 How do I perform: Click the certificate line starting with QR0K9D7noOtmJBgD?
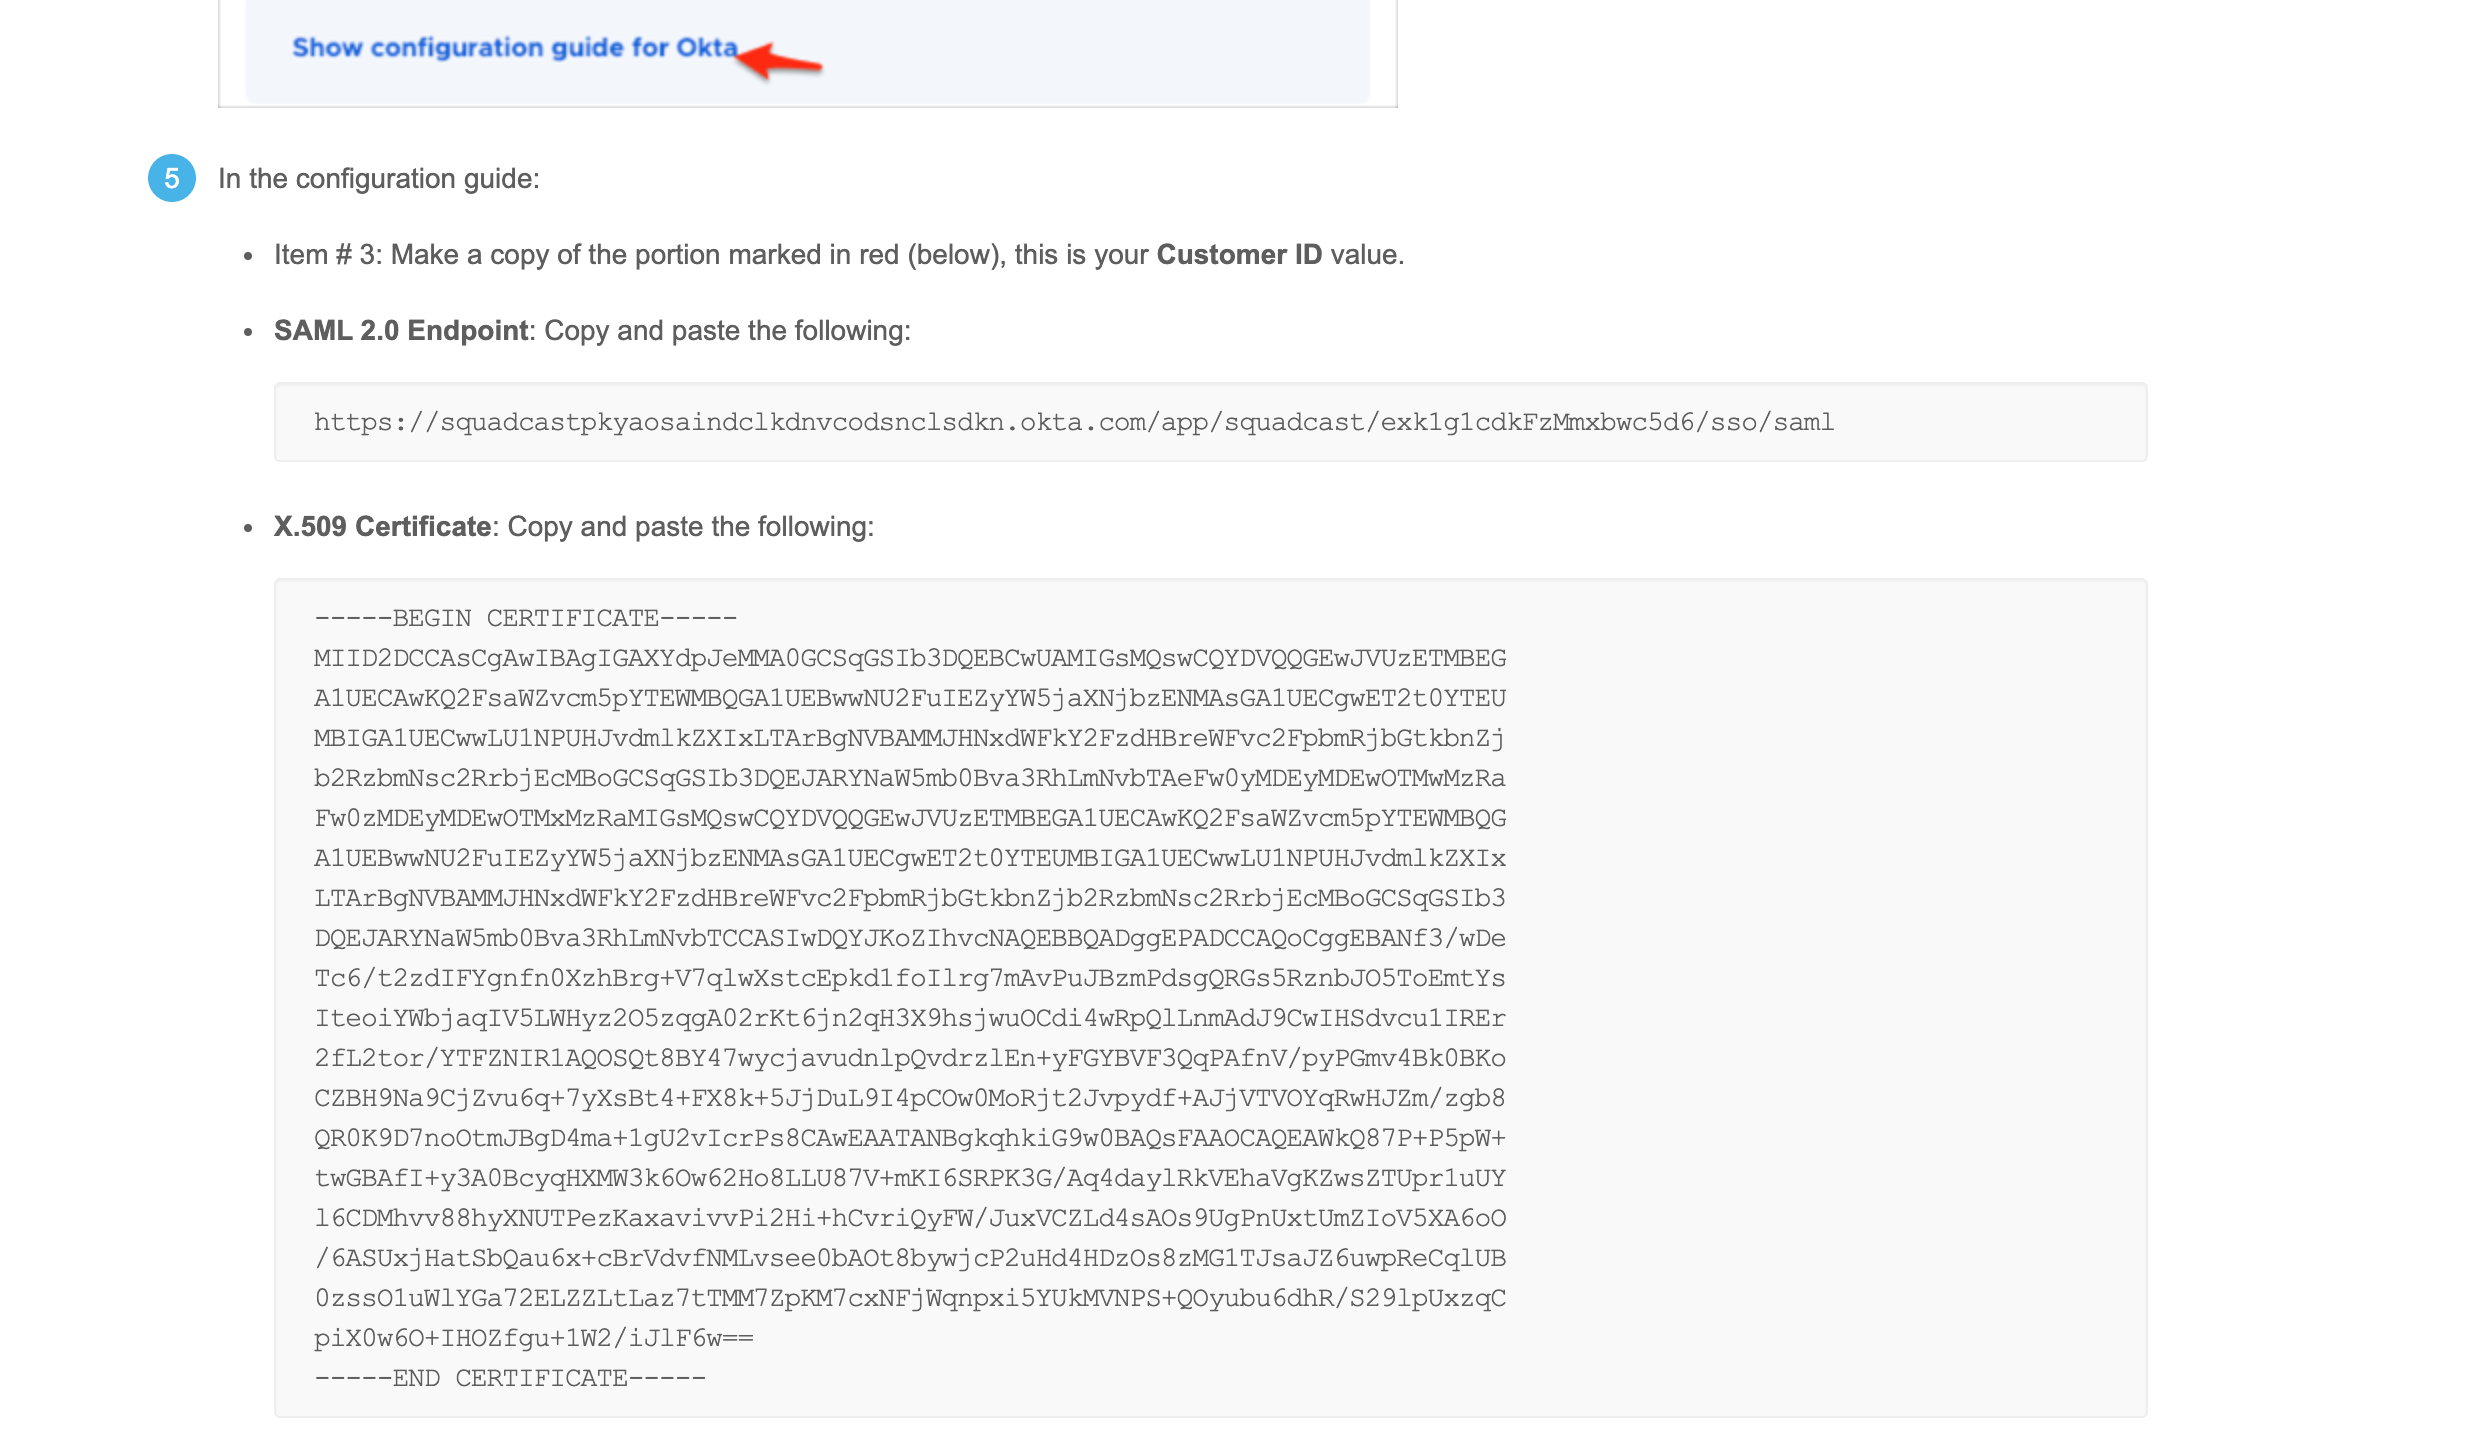tap(909, 1138)
